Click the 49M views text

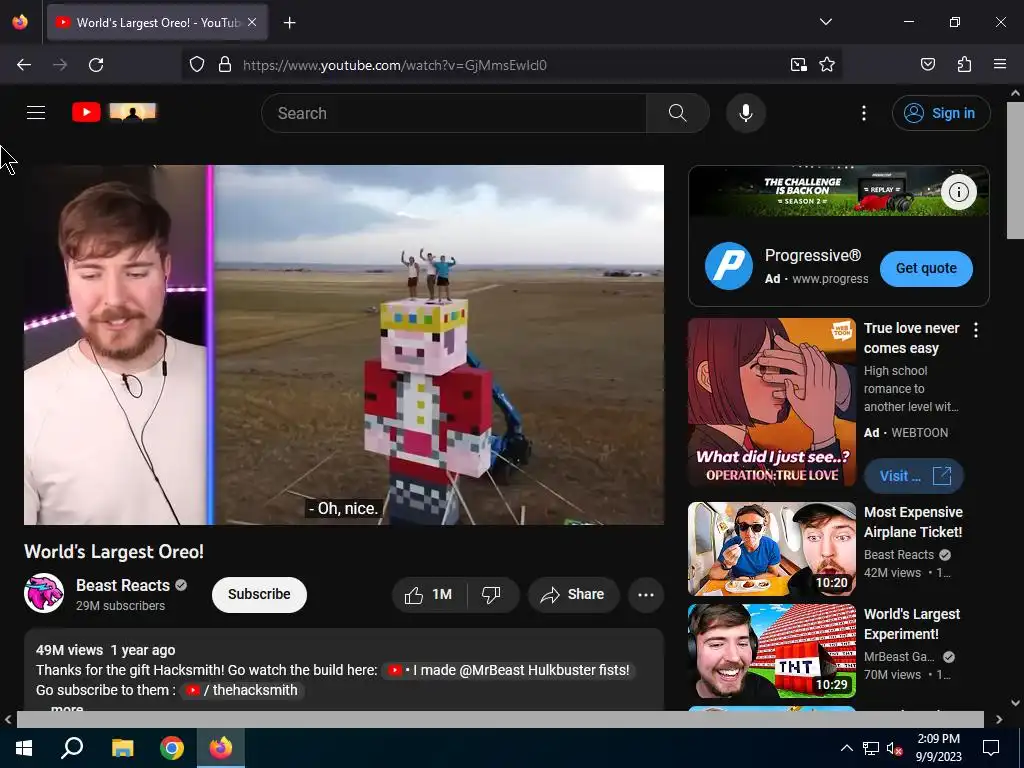(x=69, y=650)
